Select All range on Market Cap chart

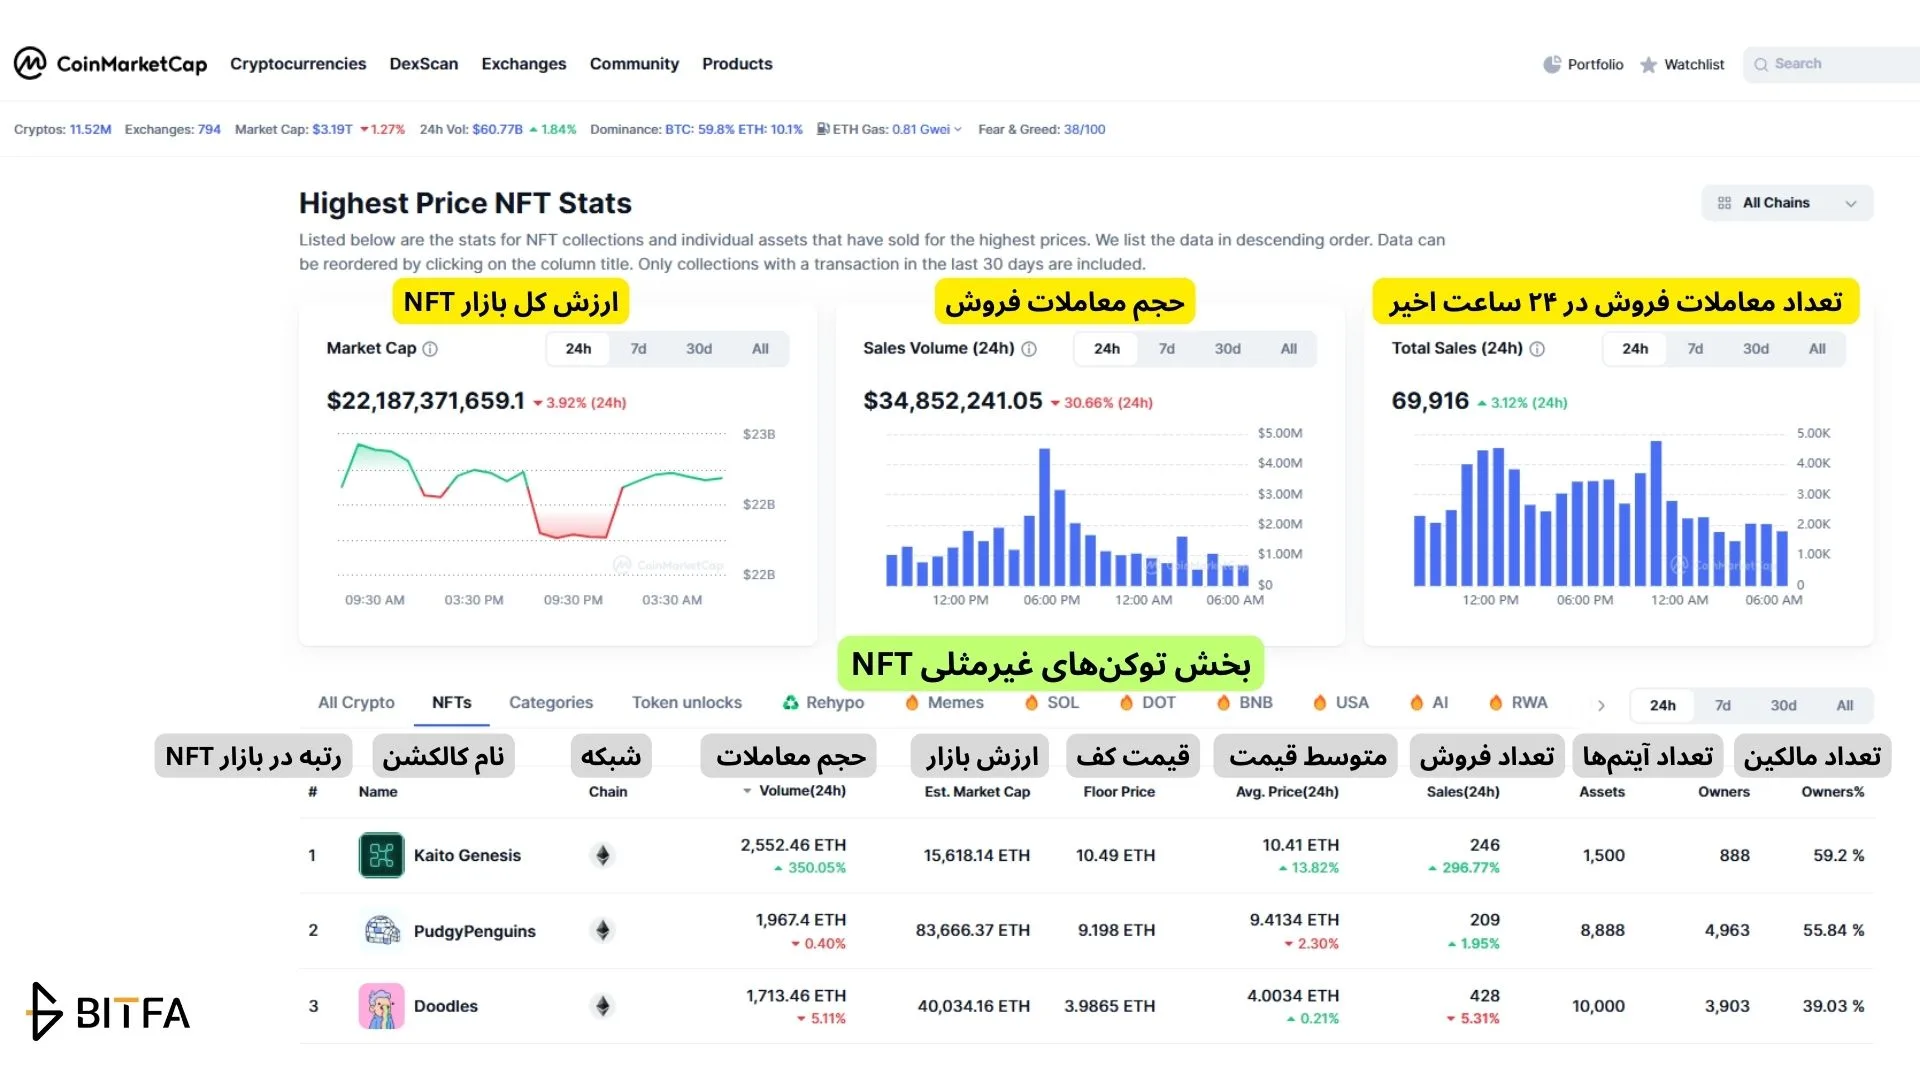click(x=760, y=349)
